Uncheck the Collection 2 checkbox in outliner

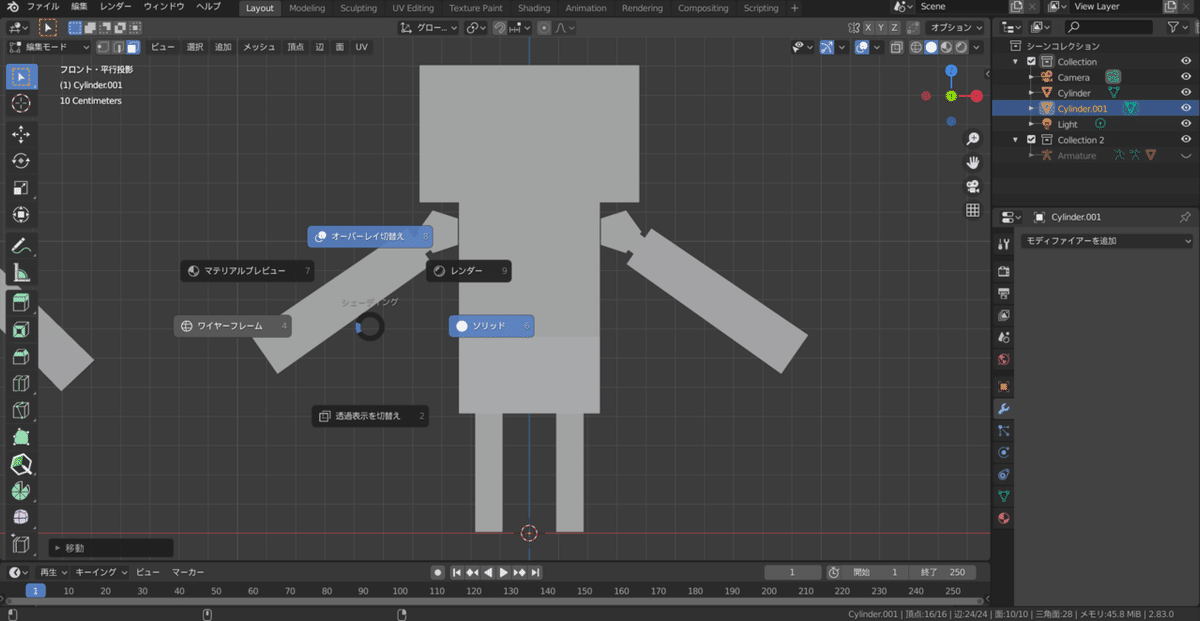(1032, 140)
